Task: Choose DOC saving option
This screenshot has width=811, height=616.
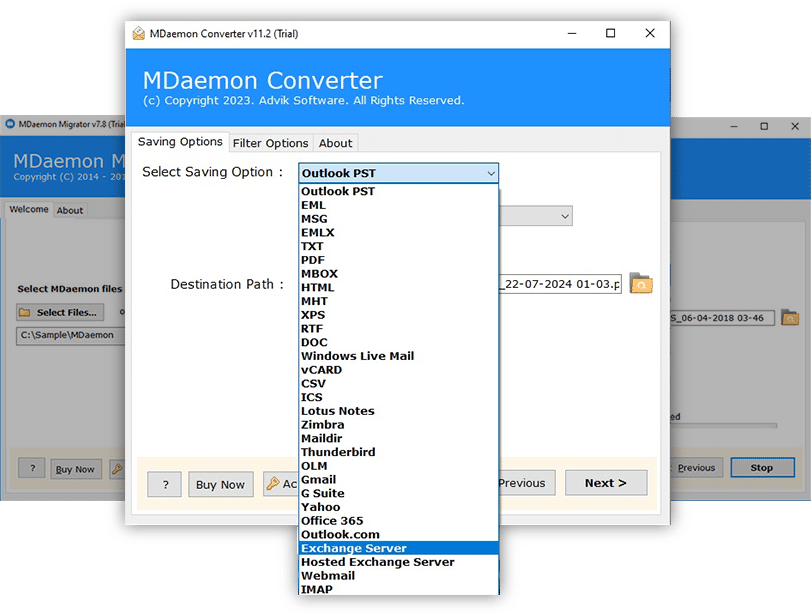Action: 398,342
